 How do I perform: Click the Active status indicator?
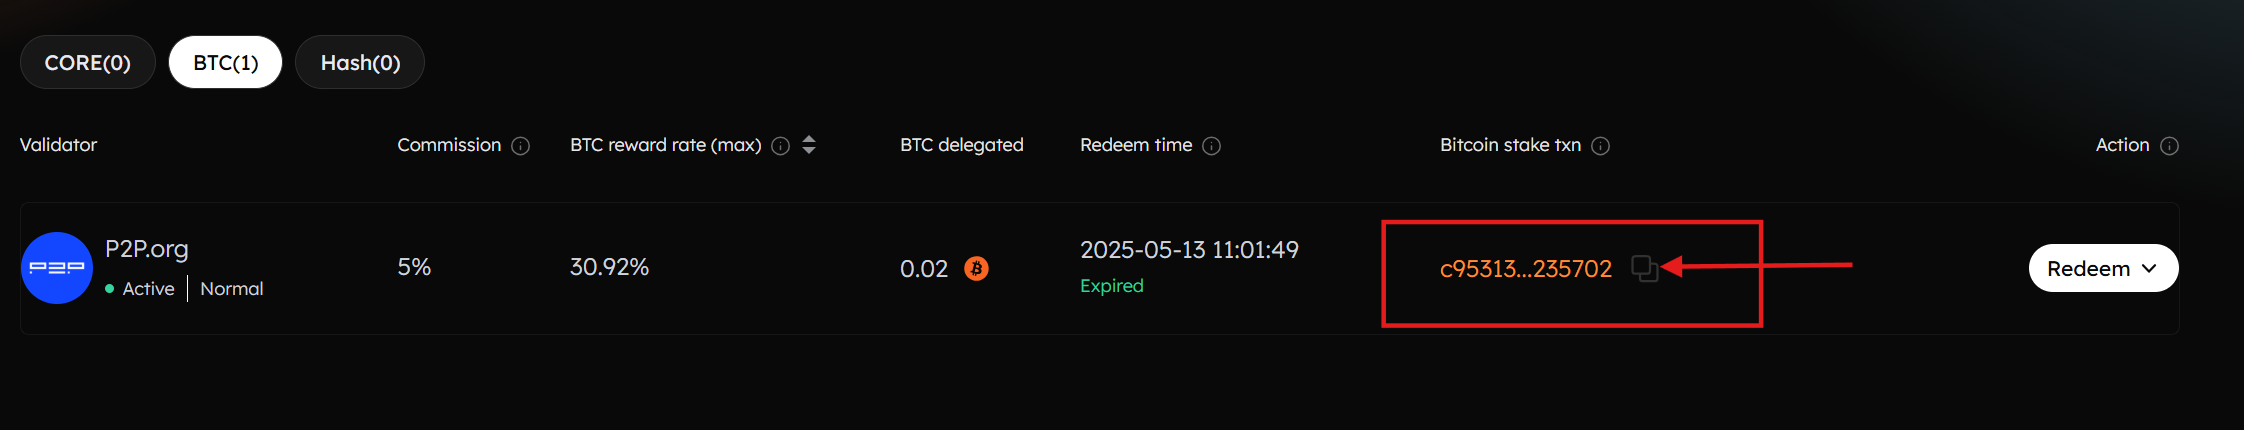[x=141, y=289]
